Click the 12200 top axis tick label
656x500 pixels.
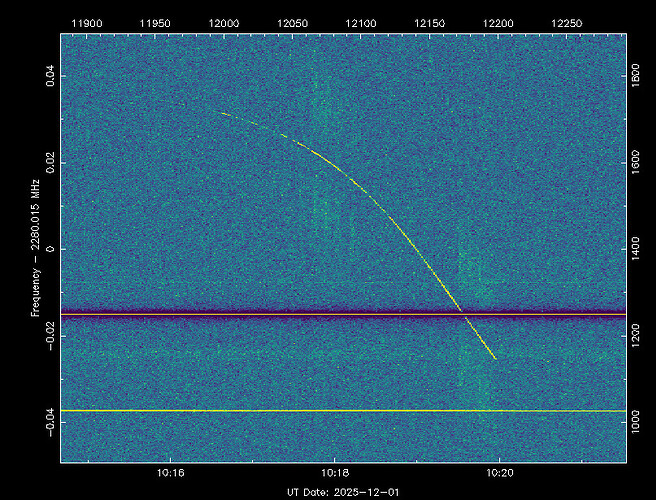point(497,22)
